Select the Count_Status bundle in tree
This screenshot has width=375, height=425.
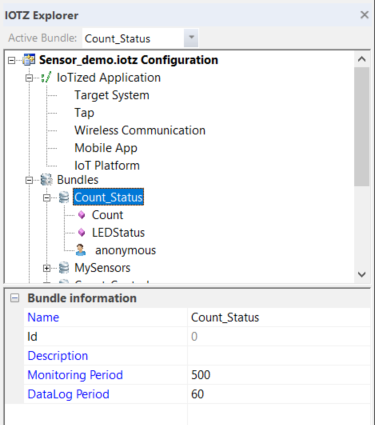[108, 197]
